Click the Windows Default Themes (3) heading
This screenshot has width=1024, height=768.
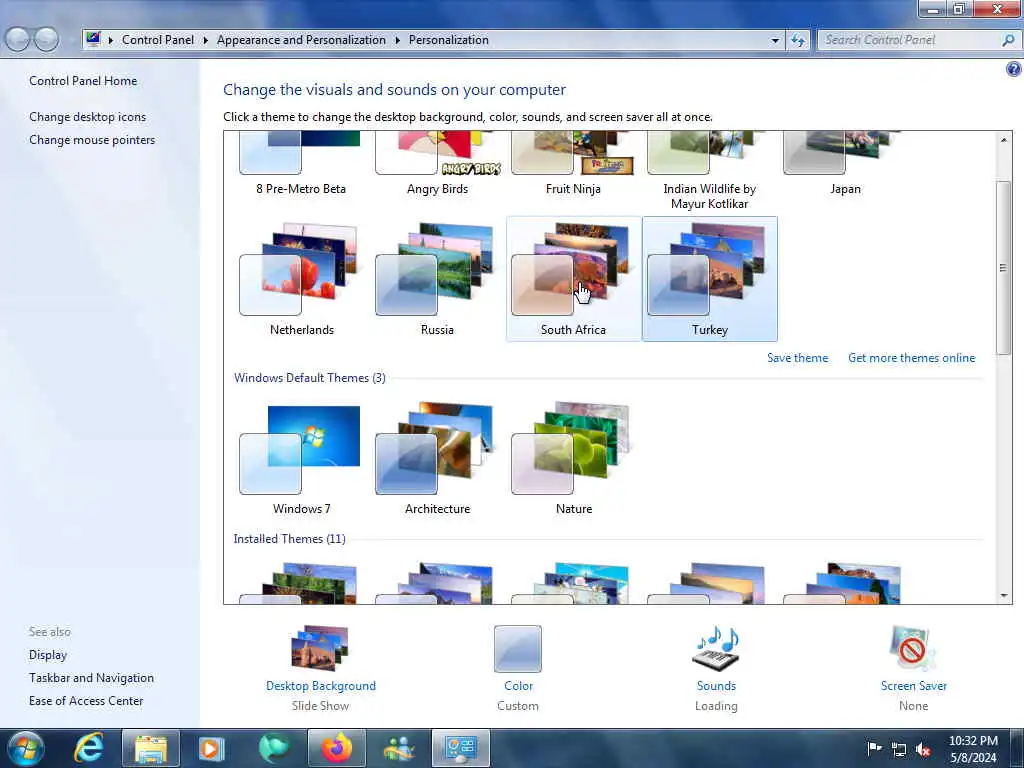coord(310,378)
